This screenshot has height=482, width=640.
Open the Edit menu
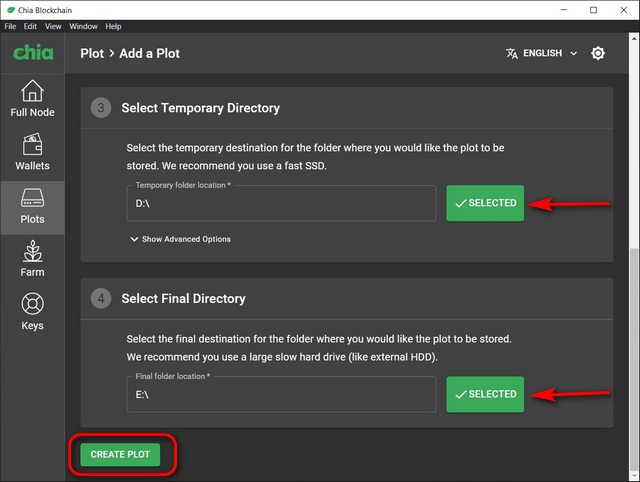(x=31, y=26)
